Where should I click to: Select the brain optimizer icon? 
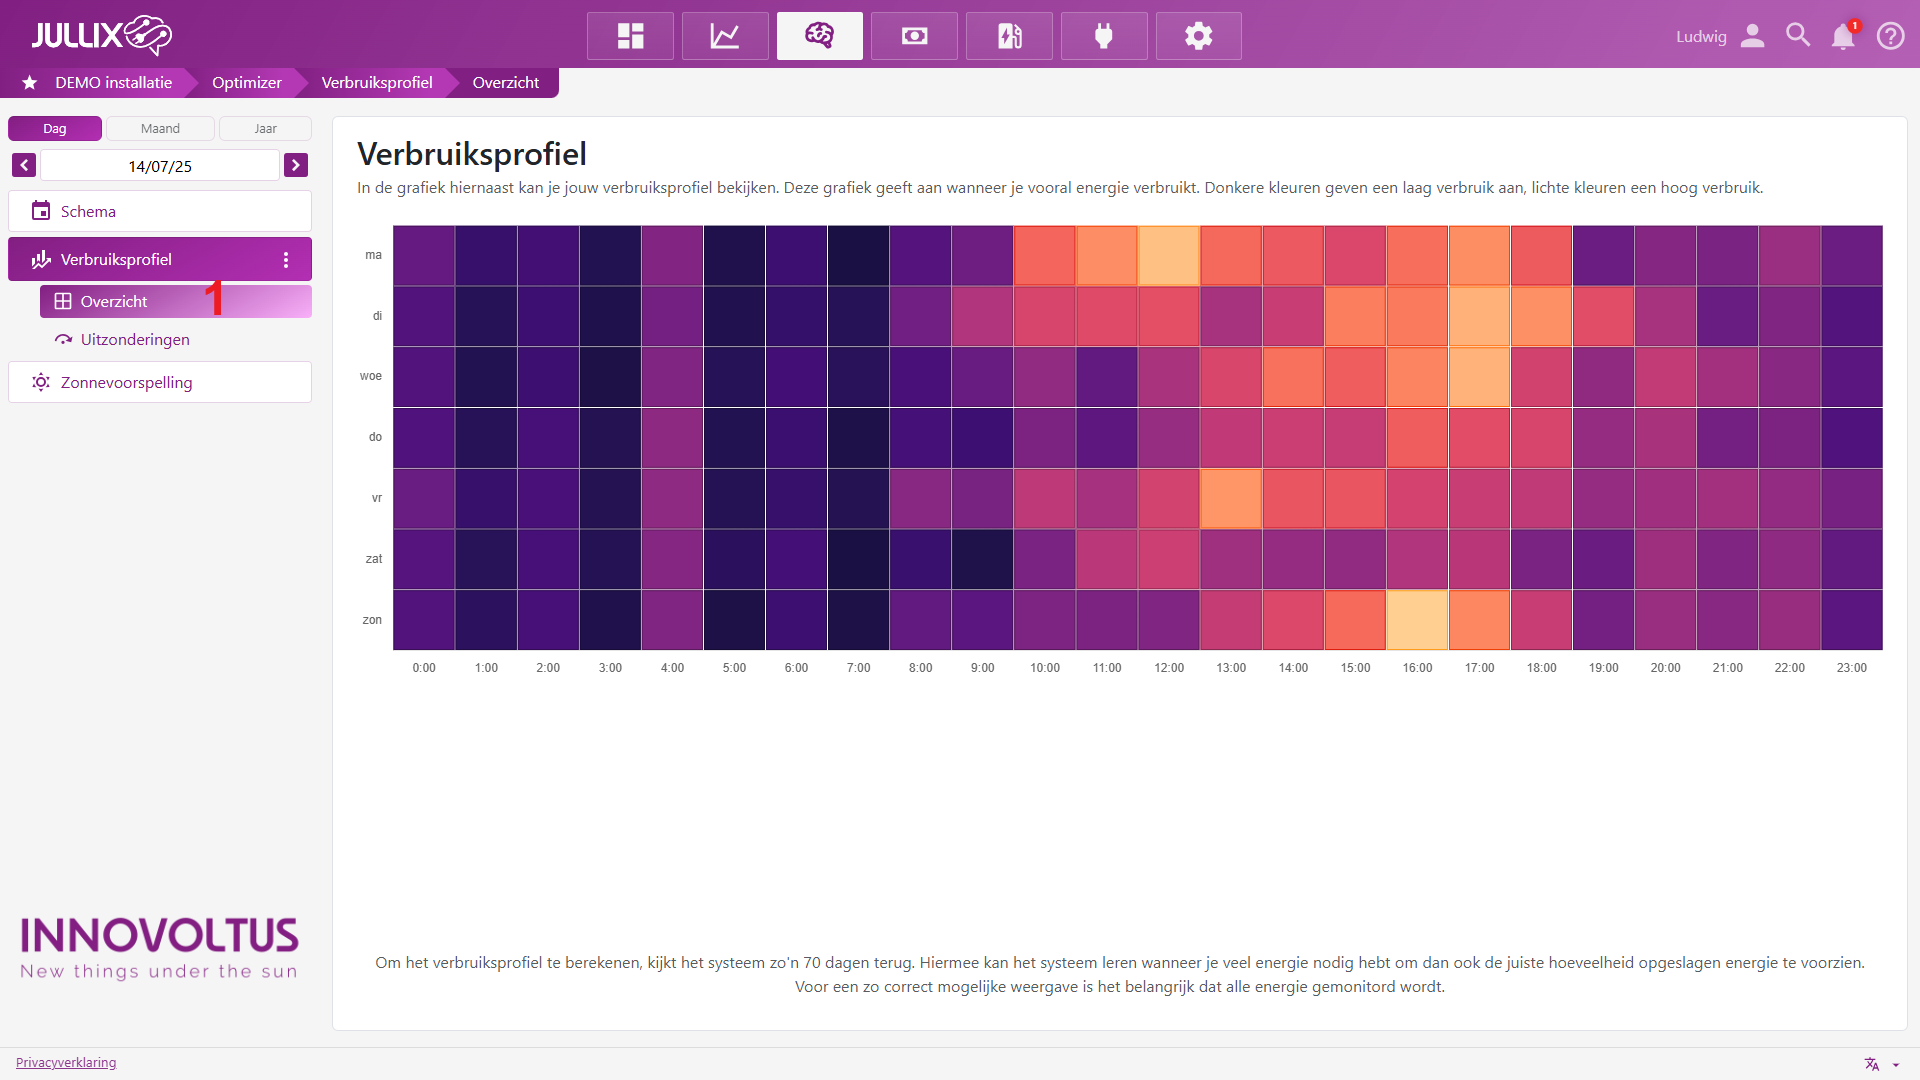coord(819,36)
